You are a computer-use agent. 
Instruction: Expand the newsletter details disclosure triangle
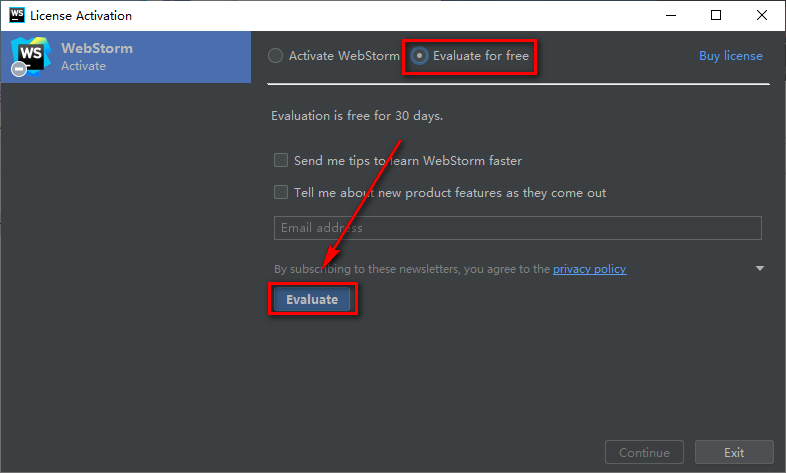click(760, 269)
